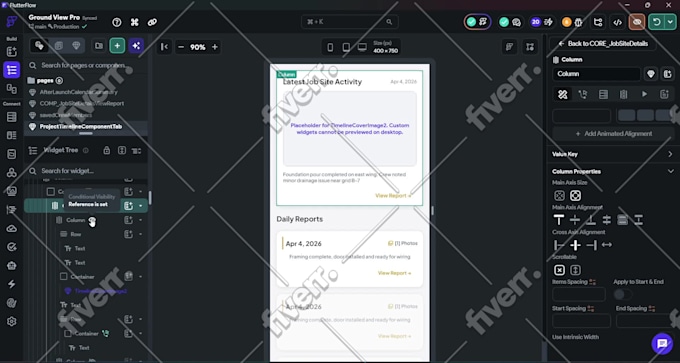This screenshot has height=363, width=680.
Task: Open the AI generate sparkle button
Action: pos(136,46)
